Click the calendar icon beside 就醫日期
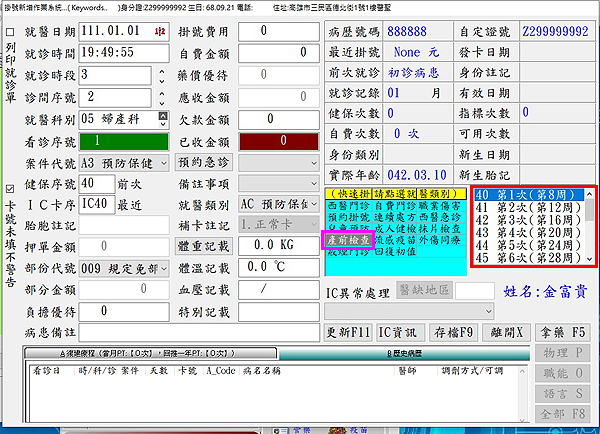The image size is (600, 434). click(160, 31)
